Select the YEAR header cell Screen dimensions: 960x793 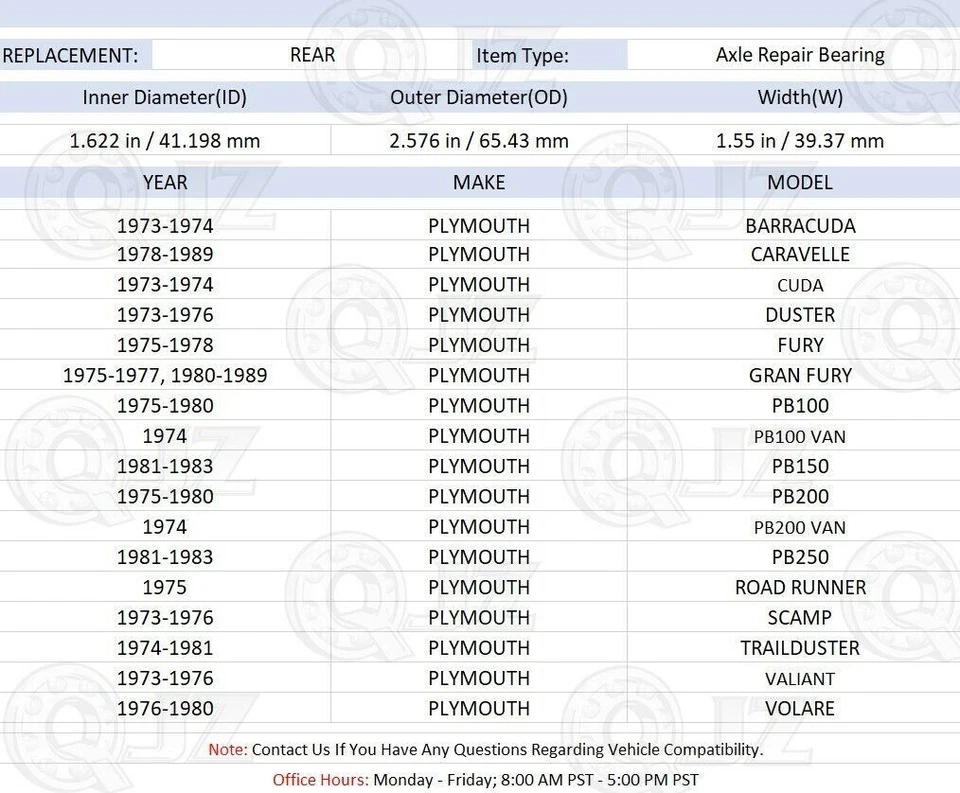[x=164, y=183]
